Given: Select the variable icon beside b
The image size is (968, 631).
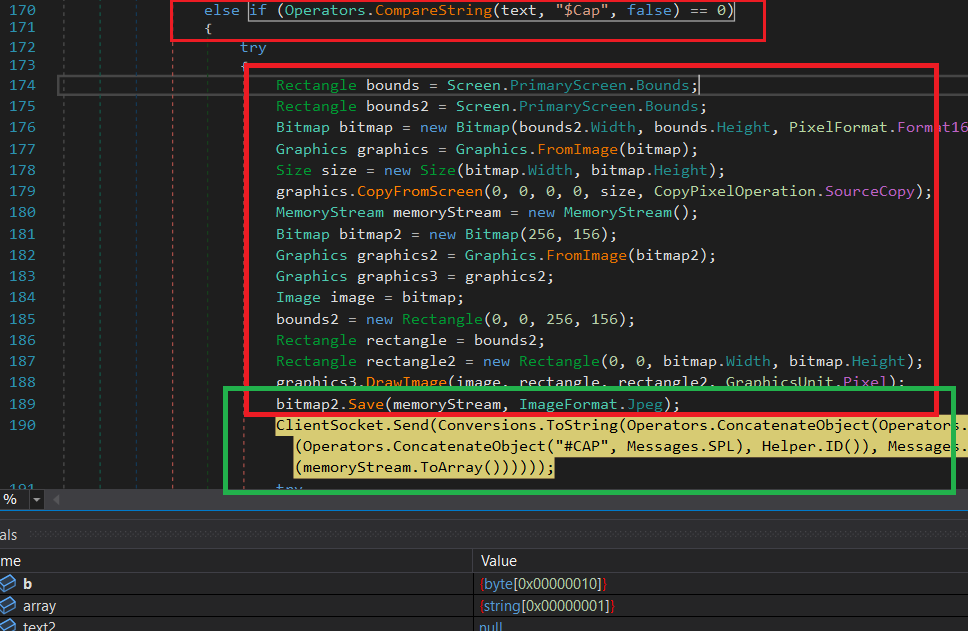Looking at the screenshot, I should (x=8, y=583).
